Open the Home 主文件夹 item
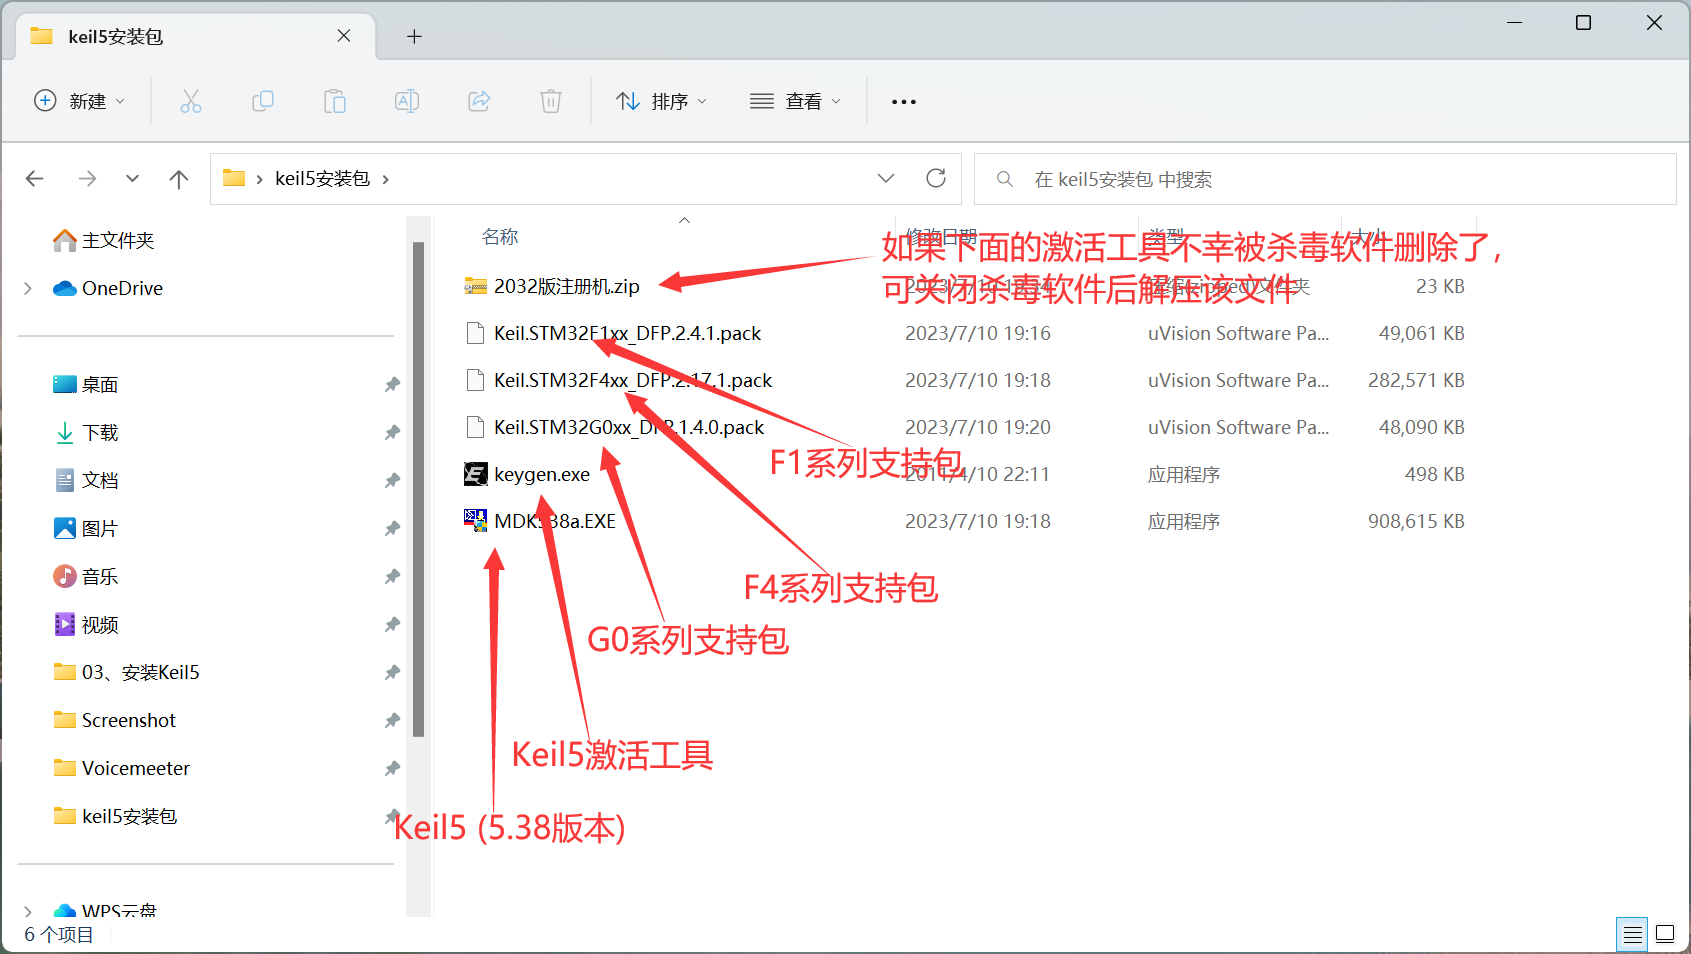 coord(104,240)
